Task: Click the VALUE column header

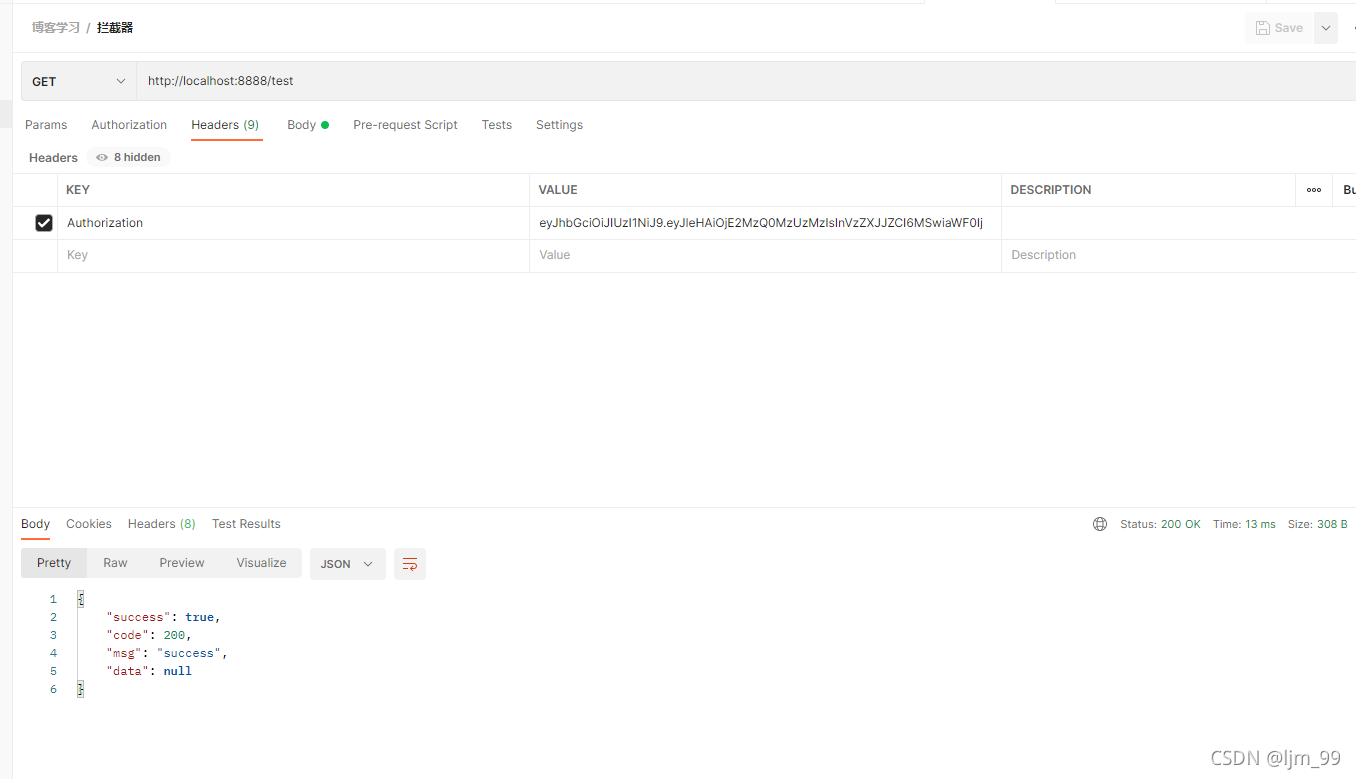Action: 558,190
